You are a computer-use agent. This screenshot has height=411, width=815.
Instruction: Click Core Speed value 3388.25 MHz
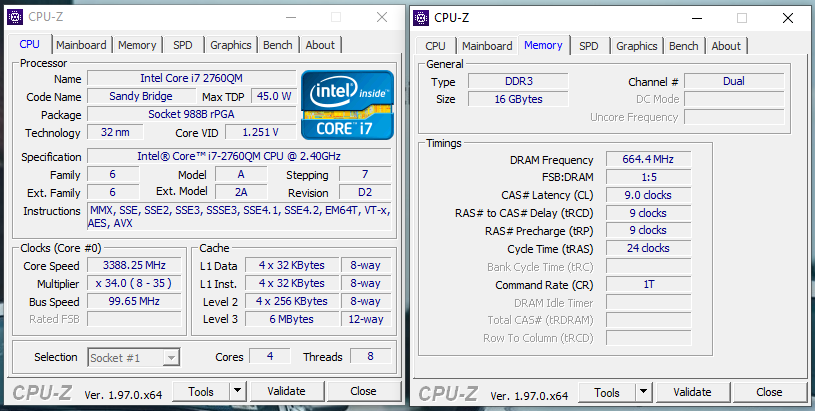134,265
